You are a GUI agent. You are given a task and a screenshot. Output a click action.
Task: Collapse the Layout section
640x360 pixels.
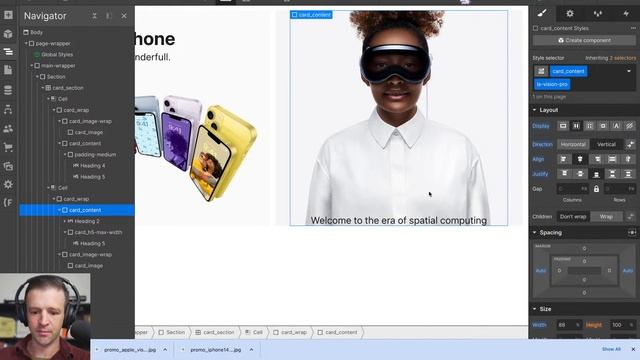tap(534, 110)
